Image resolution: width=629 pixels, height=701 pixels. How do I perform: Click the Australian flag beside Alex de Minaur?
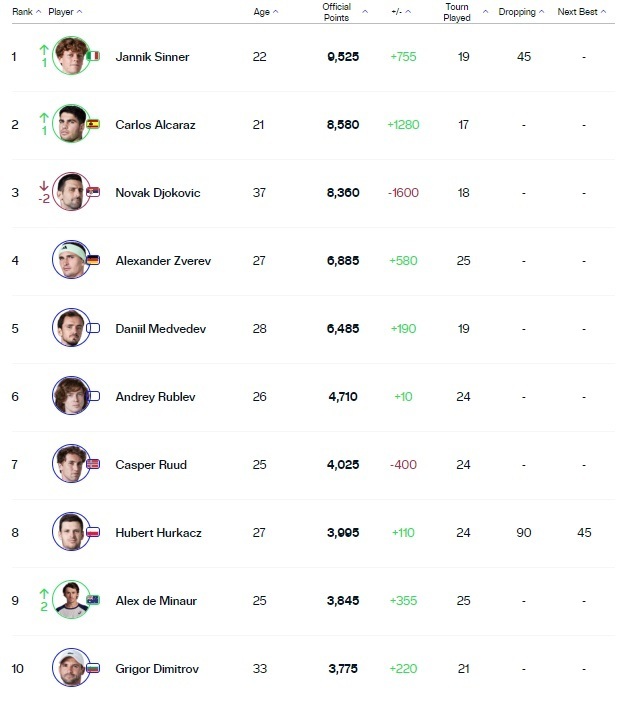tap(94, 600)
